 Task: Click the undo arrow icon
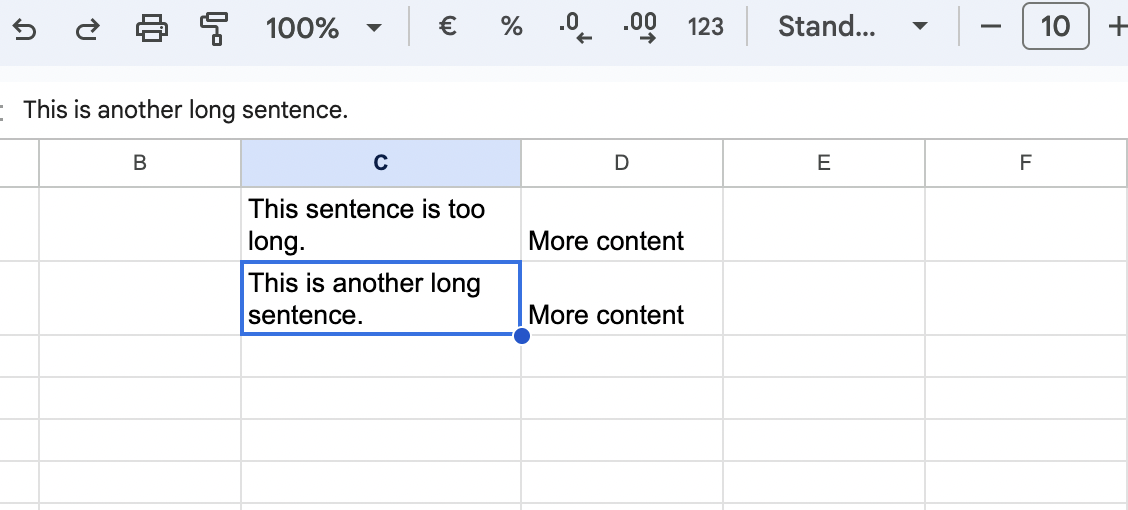click(x=24, y=28)
